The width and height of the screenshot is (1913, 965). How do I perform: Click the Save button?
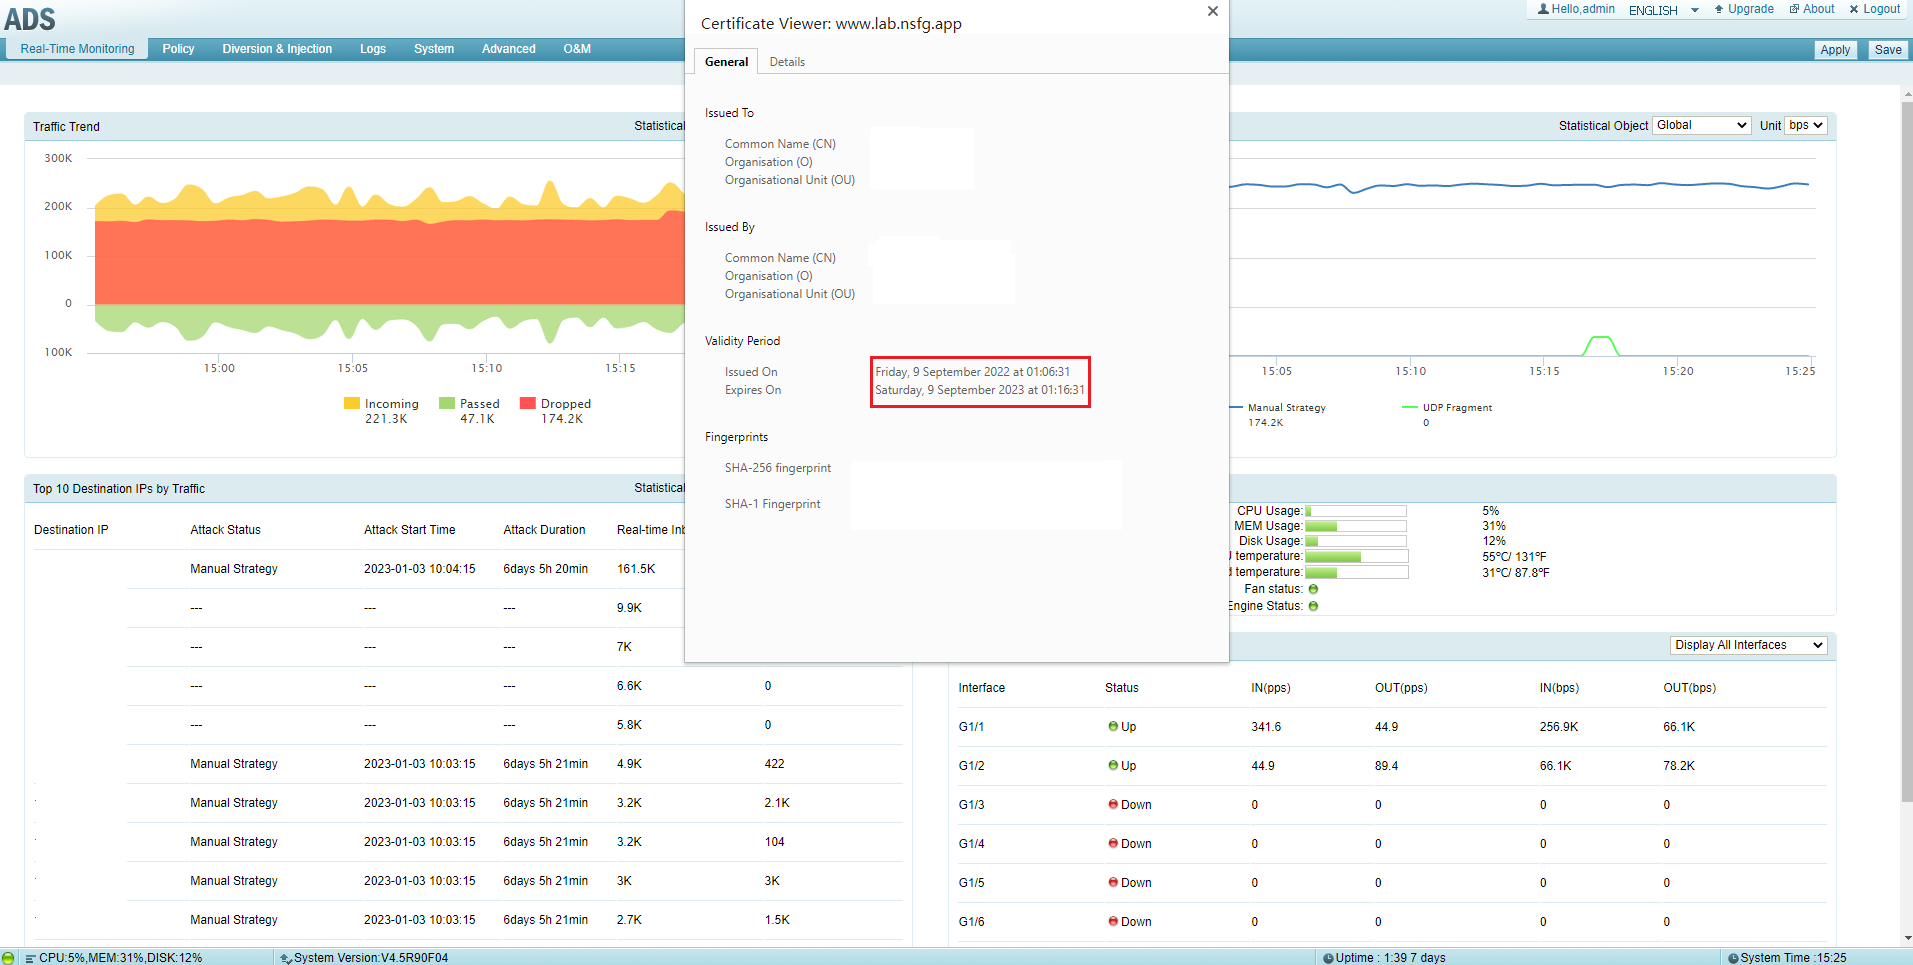[x=1888, y=50]
